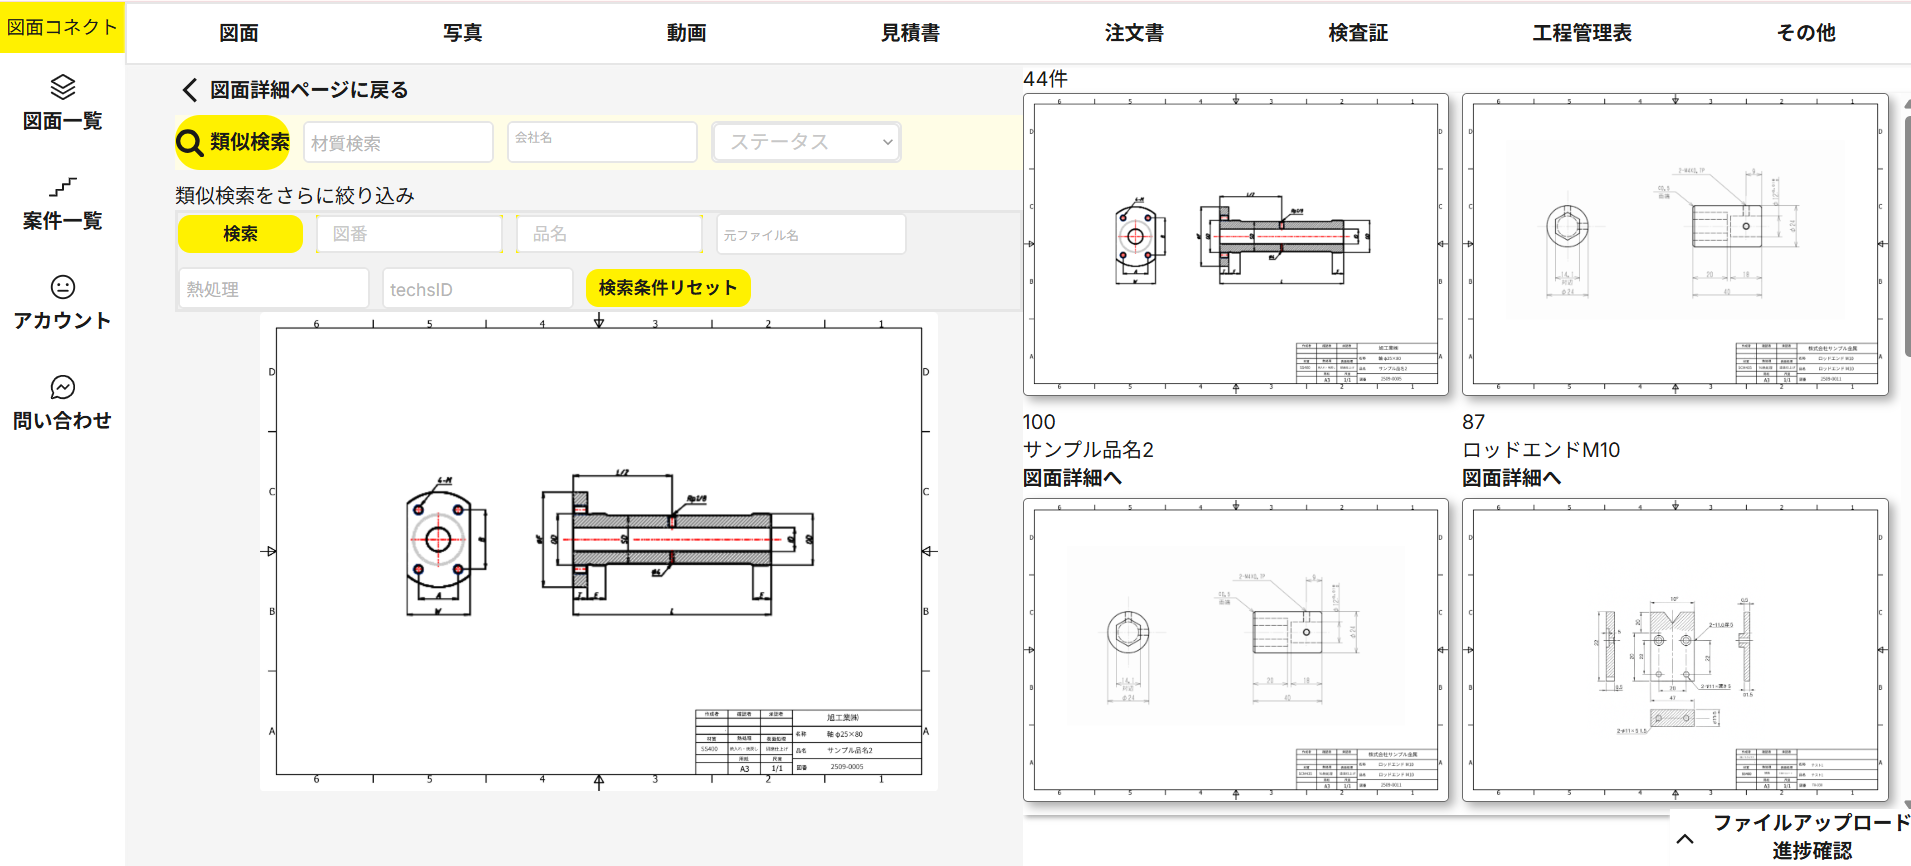Click the 材質検索 input field
This screenshot has height=866, width=1911.
pyautogui.click(x=398, y=143)
